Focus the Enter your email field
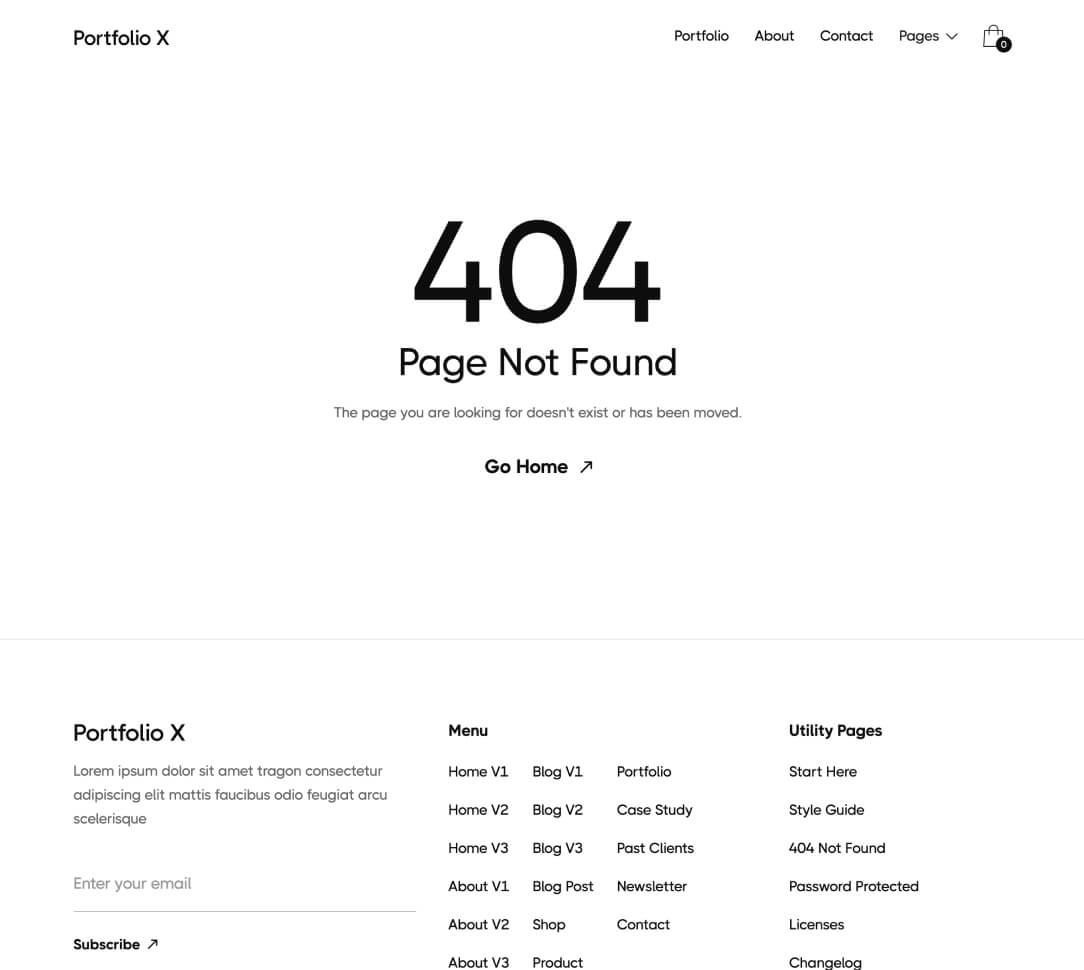Image resolution: width=1084 pixels, height=970 pixels. point(244,884)
